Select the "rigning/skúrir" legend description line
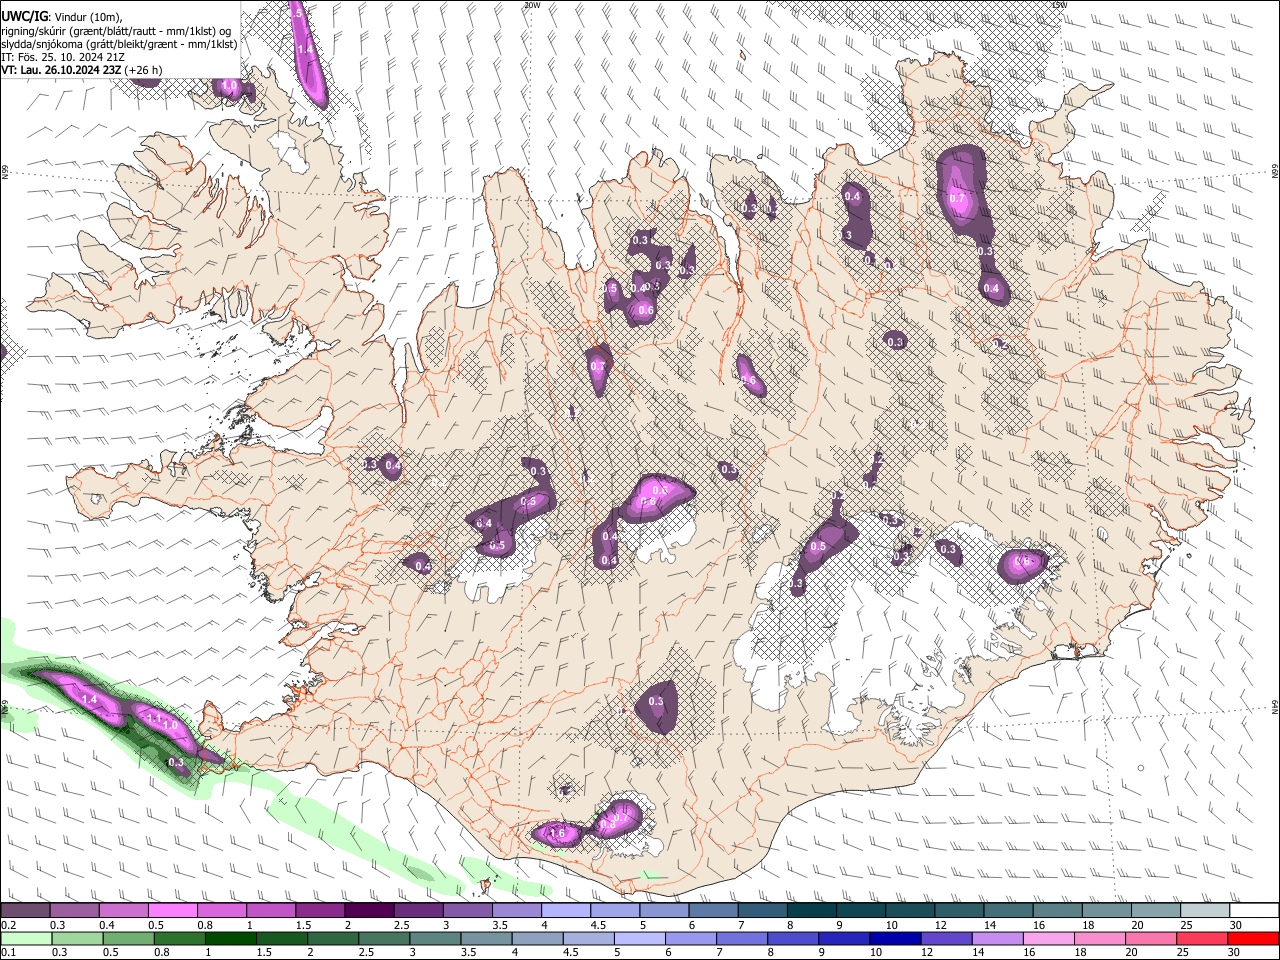Image resolution: width=1280 pixels, height=960 pixels. pos(116,31)
